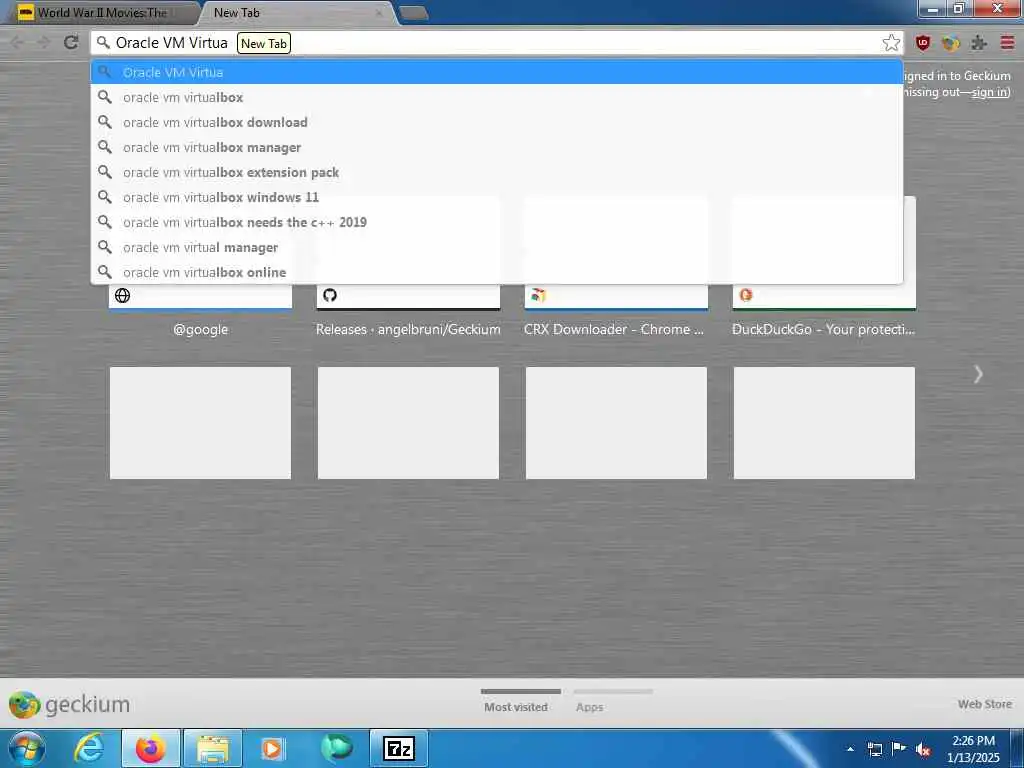Open DuckDuckGo most visited tile
Image resolution: width=1024 pixels, height=768 pixels.
point(824,311)
